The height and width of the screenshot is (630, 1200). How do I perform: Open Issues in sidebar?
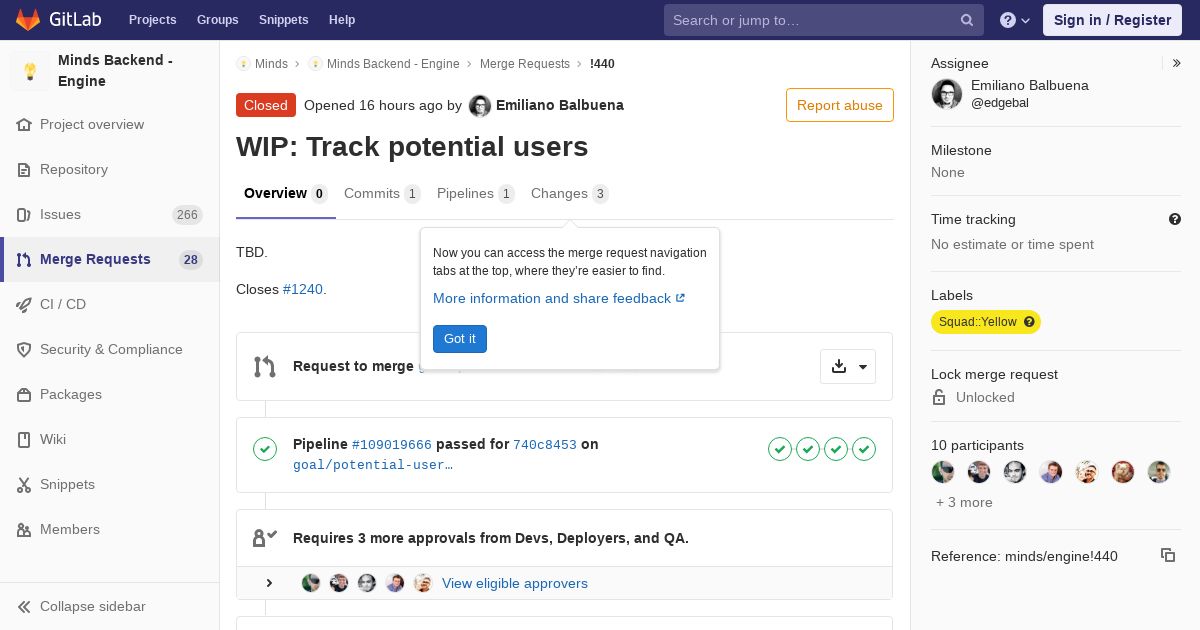[110, 214]
